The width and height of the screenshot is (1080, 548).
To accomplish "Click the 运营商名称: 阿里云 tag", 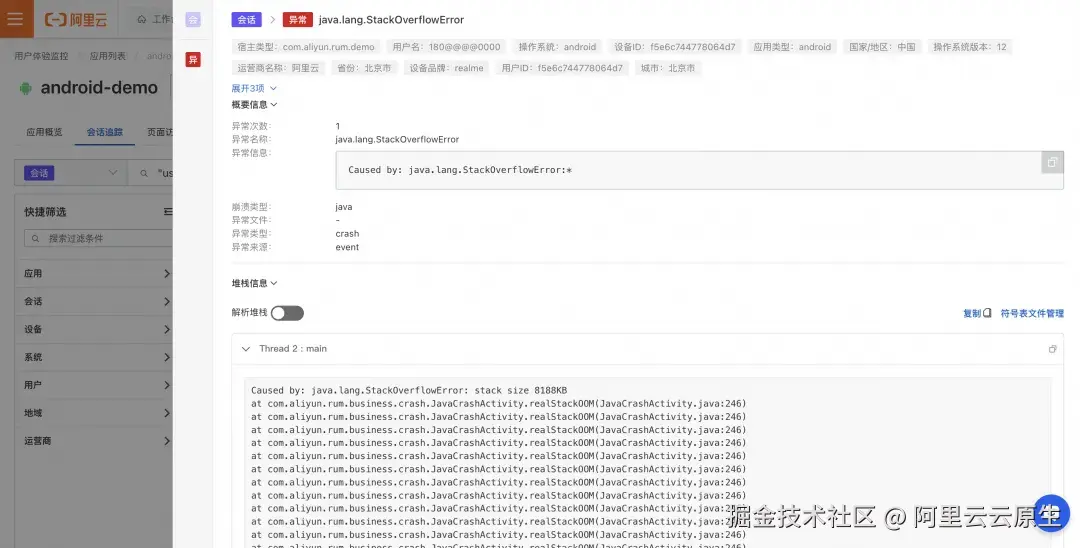I will pos(278,68).
